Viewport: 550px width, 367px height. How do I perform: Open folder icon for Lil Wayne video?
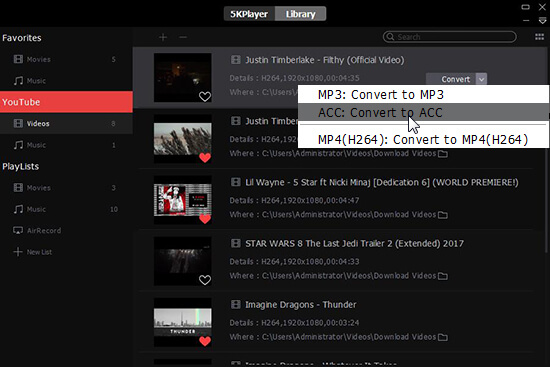point(443,215)
